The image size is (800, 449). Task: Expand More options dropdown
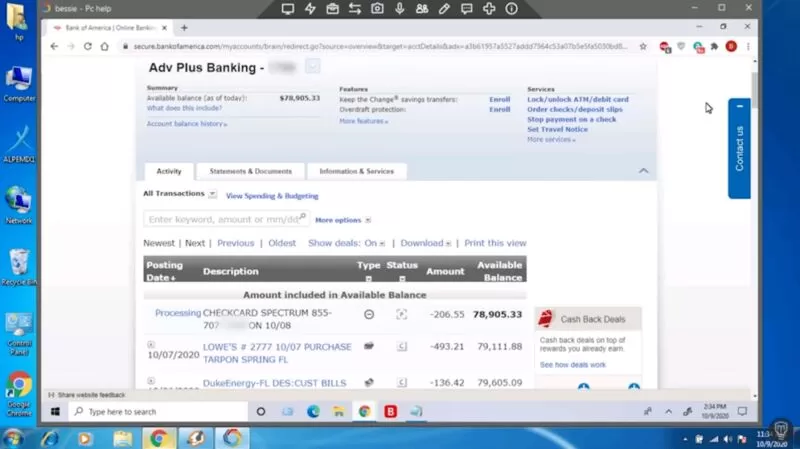[368, 220]
